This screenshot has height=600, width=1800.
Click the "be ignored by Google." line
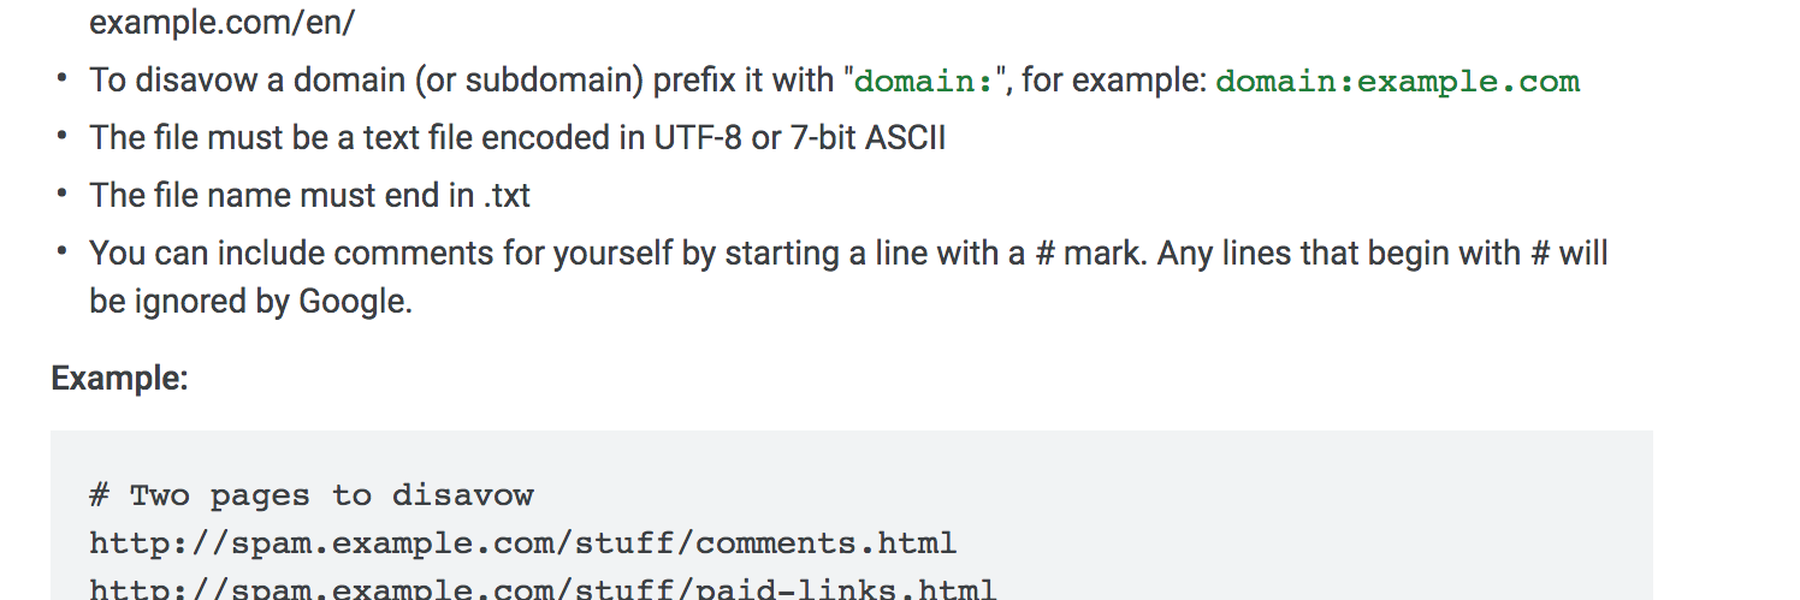251,301
